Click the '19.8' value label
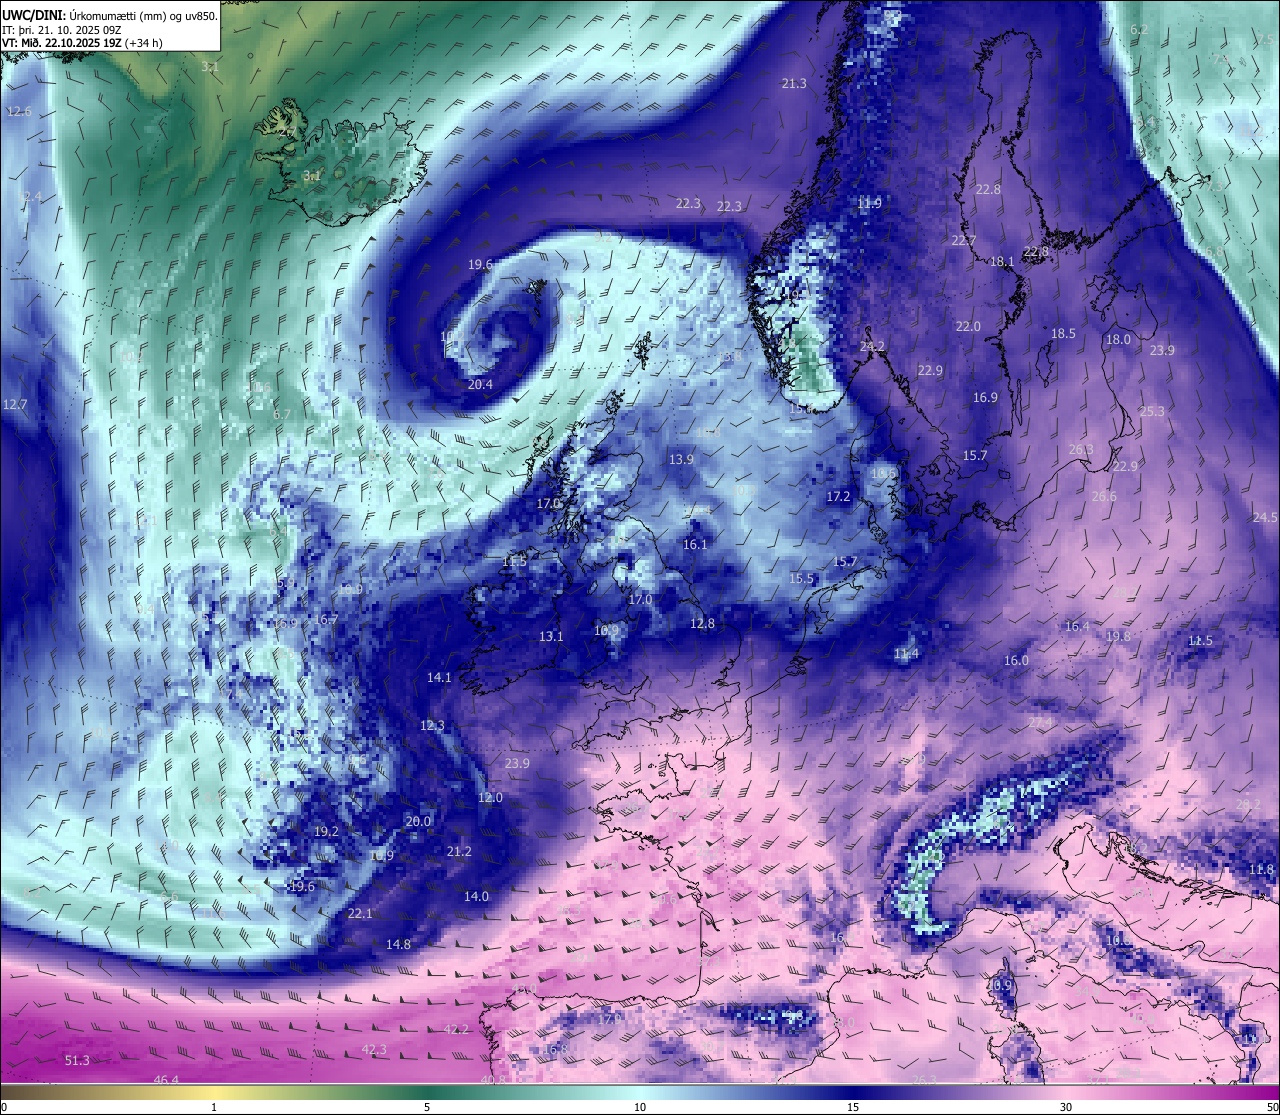This screenshot has width=1280, height=1115. [1118, 637]
